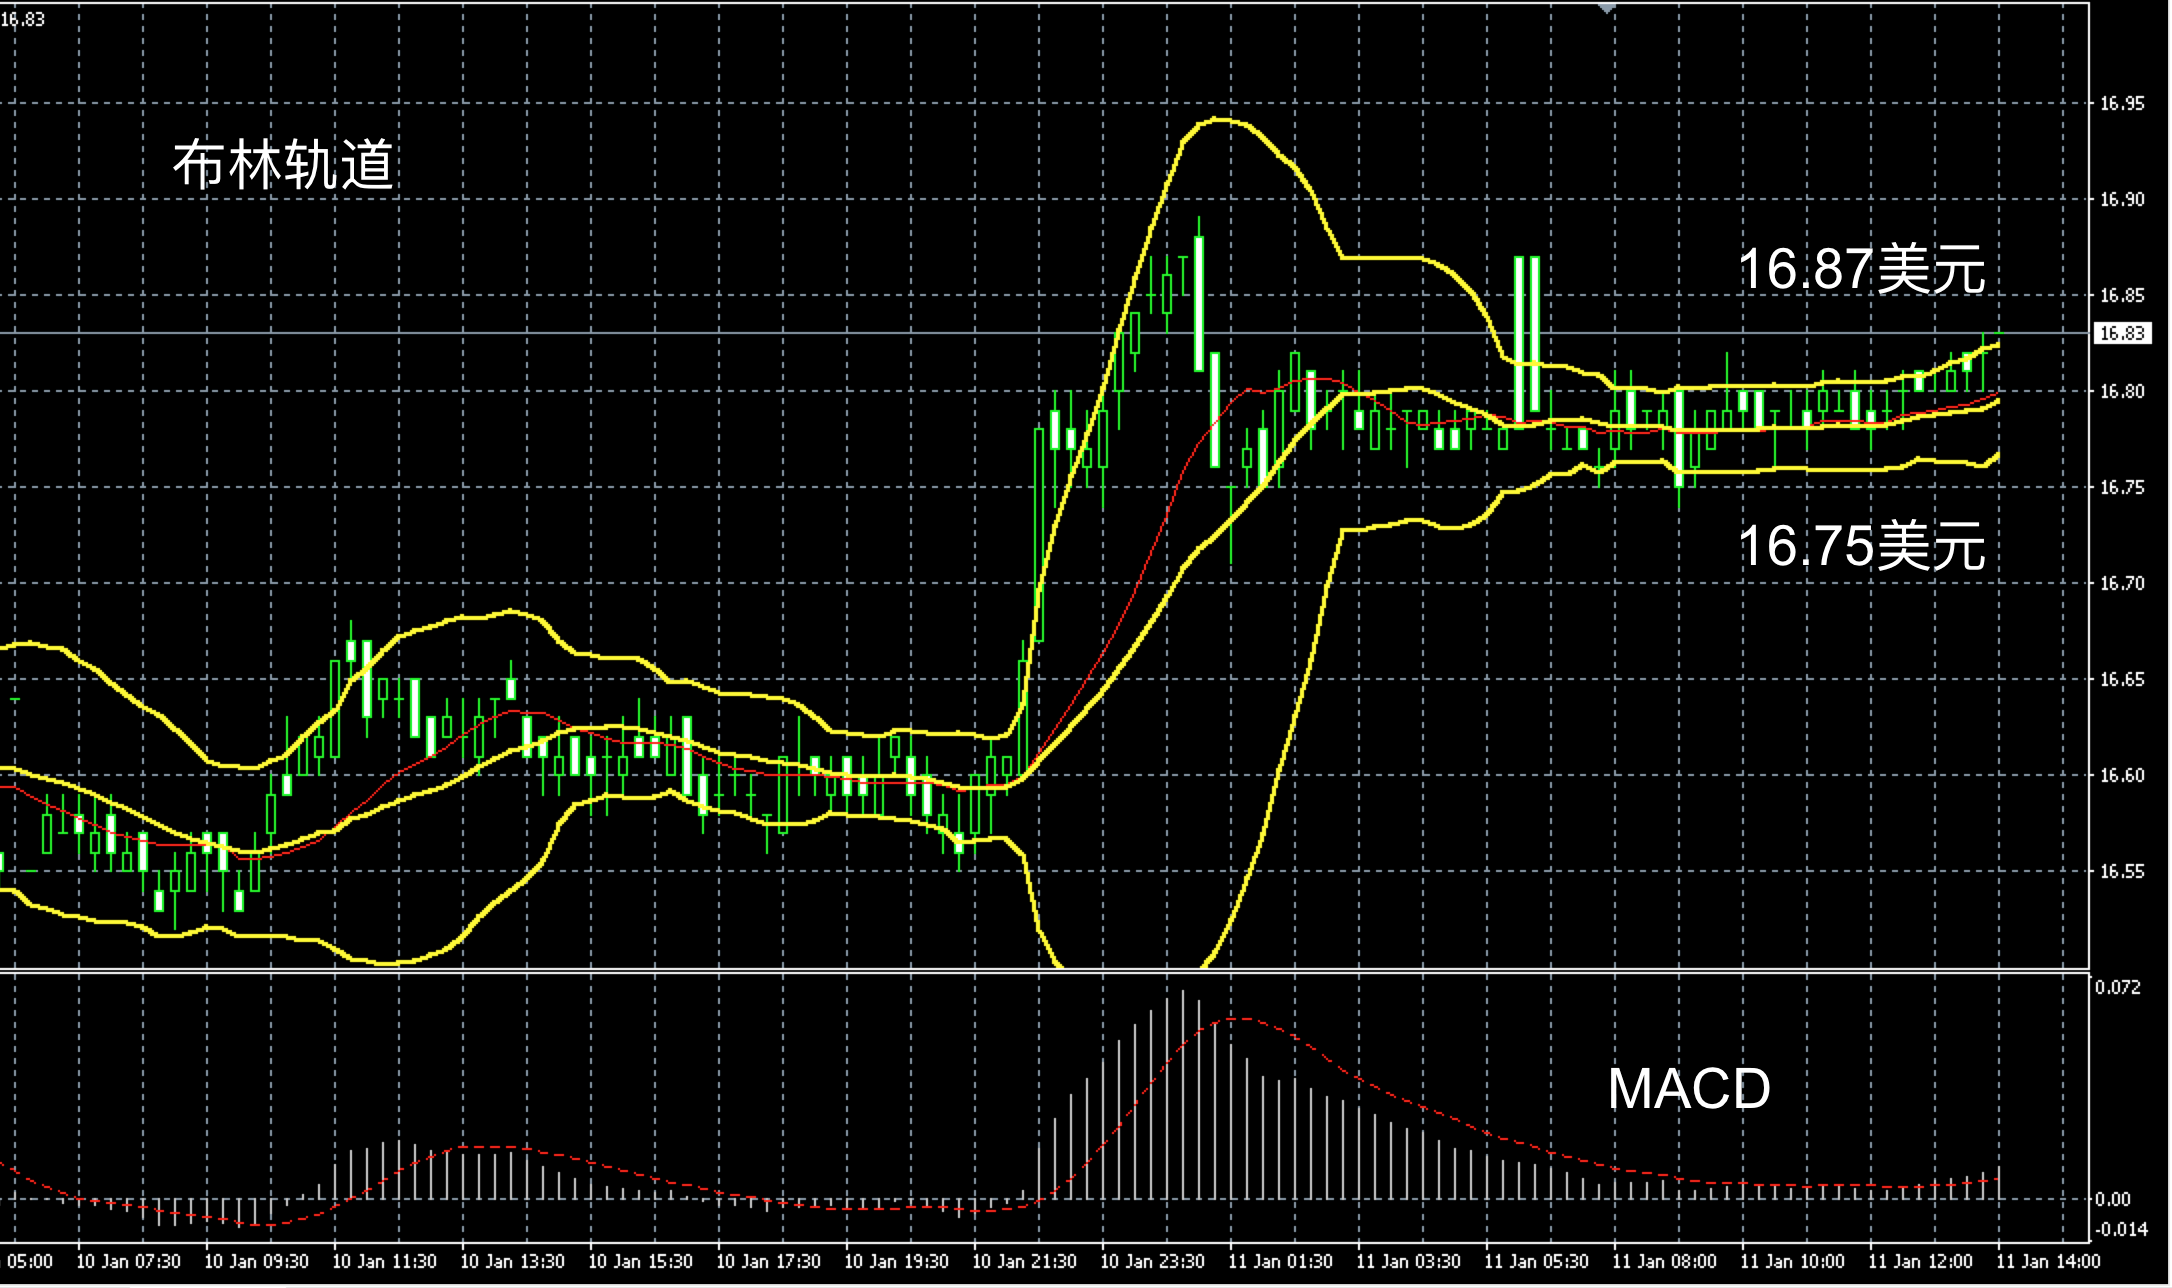Click current price tag 16.83 on axis
This screenshot has width=2172, height=1288.
[2121, 333]
